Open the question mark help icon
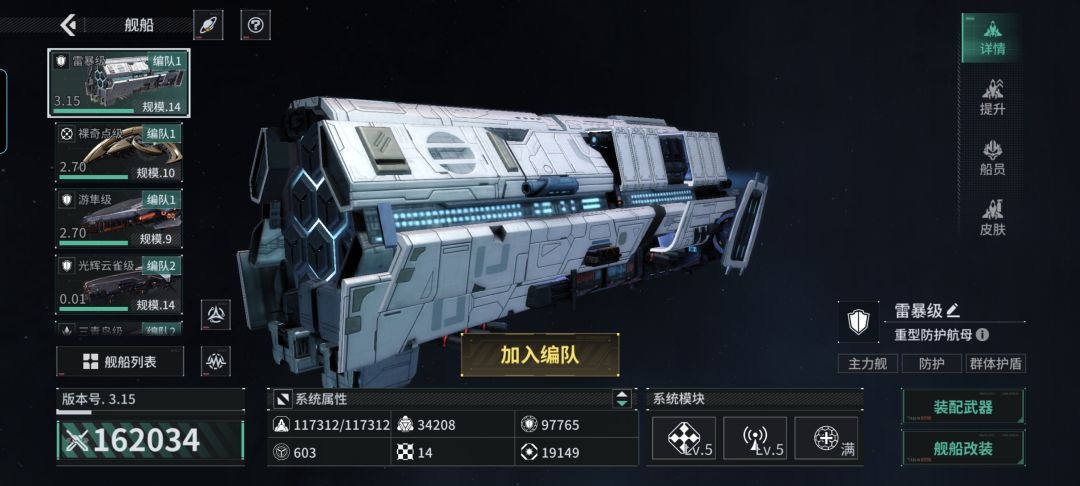This screenshot has width=1080, height=486. 256,25
